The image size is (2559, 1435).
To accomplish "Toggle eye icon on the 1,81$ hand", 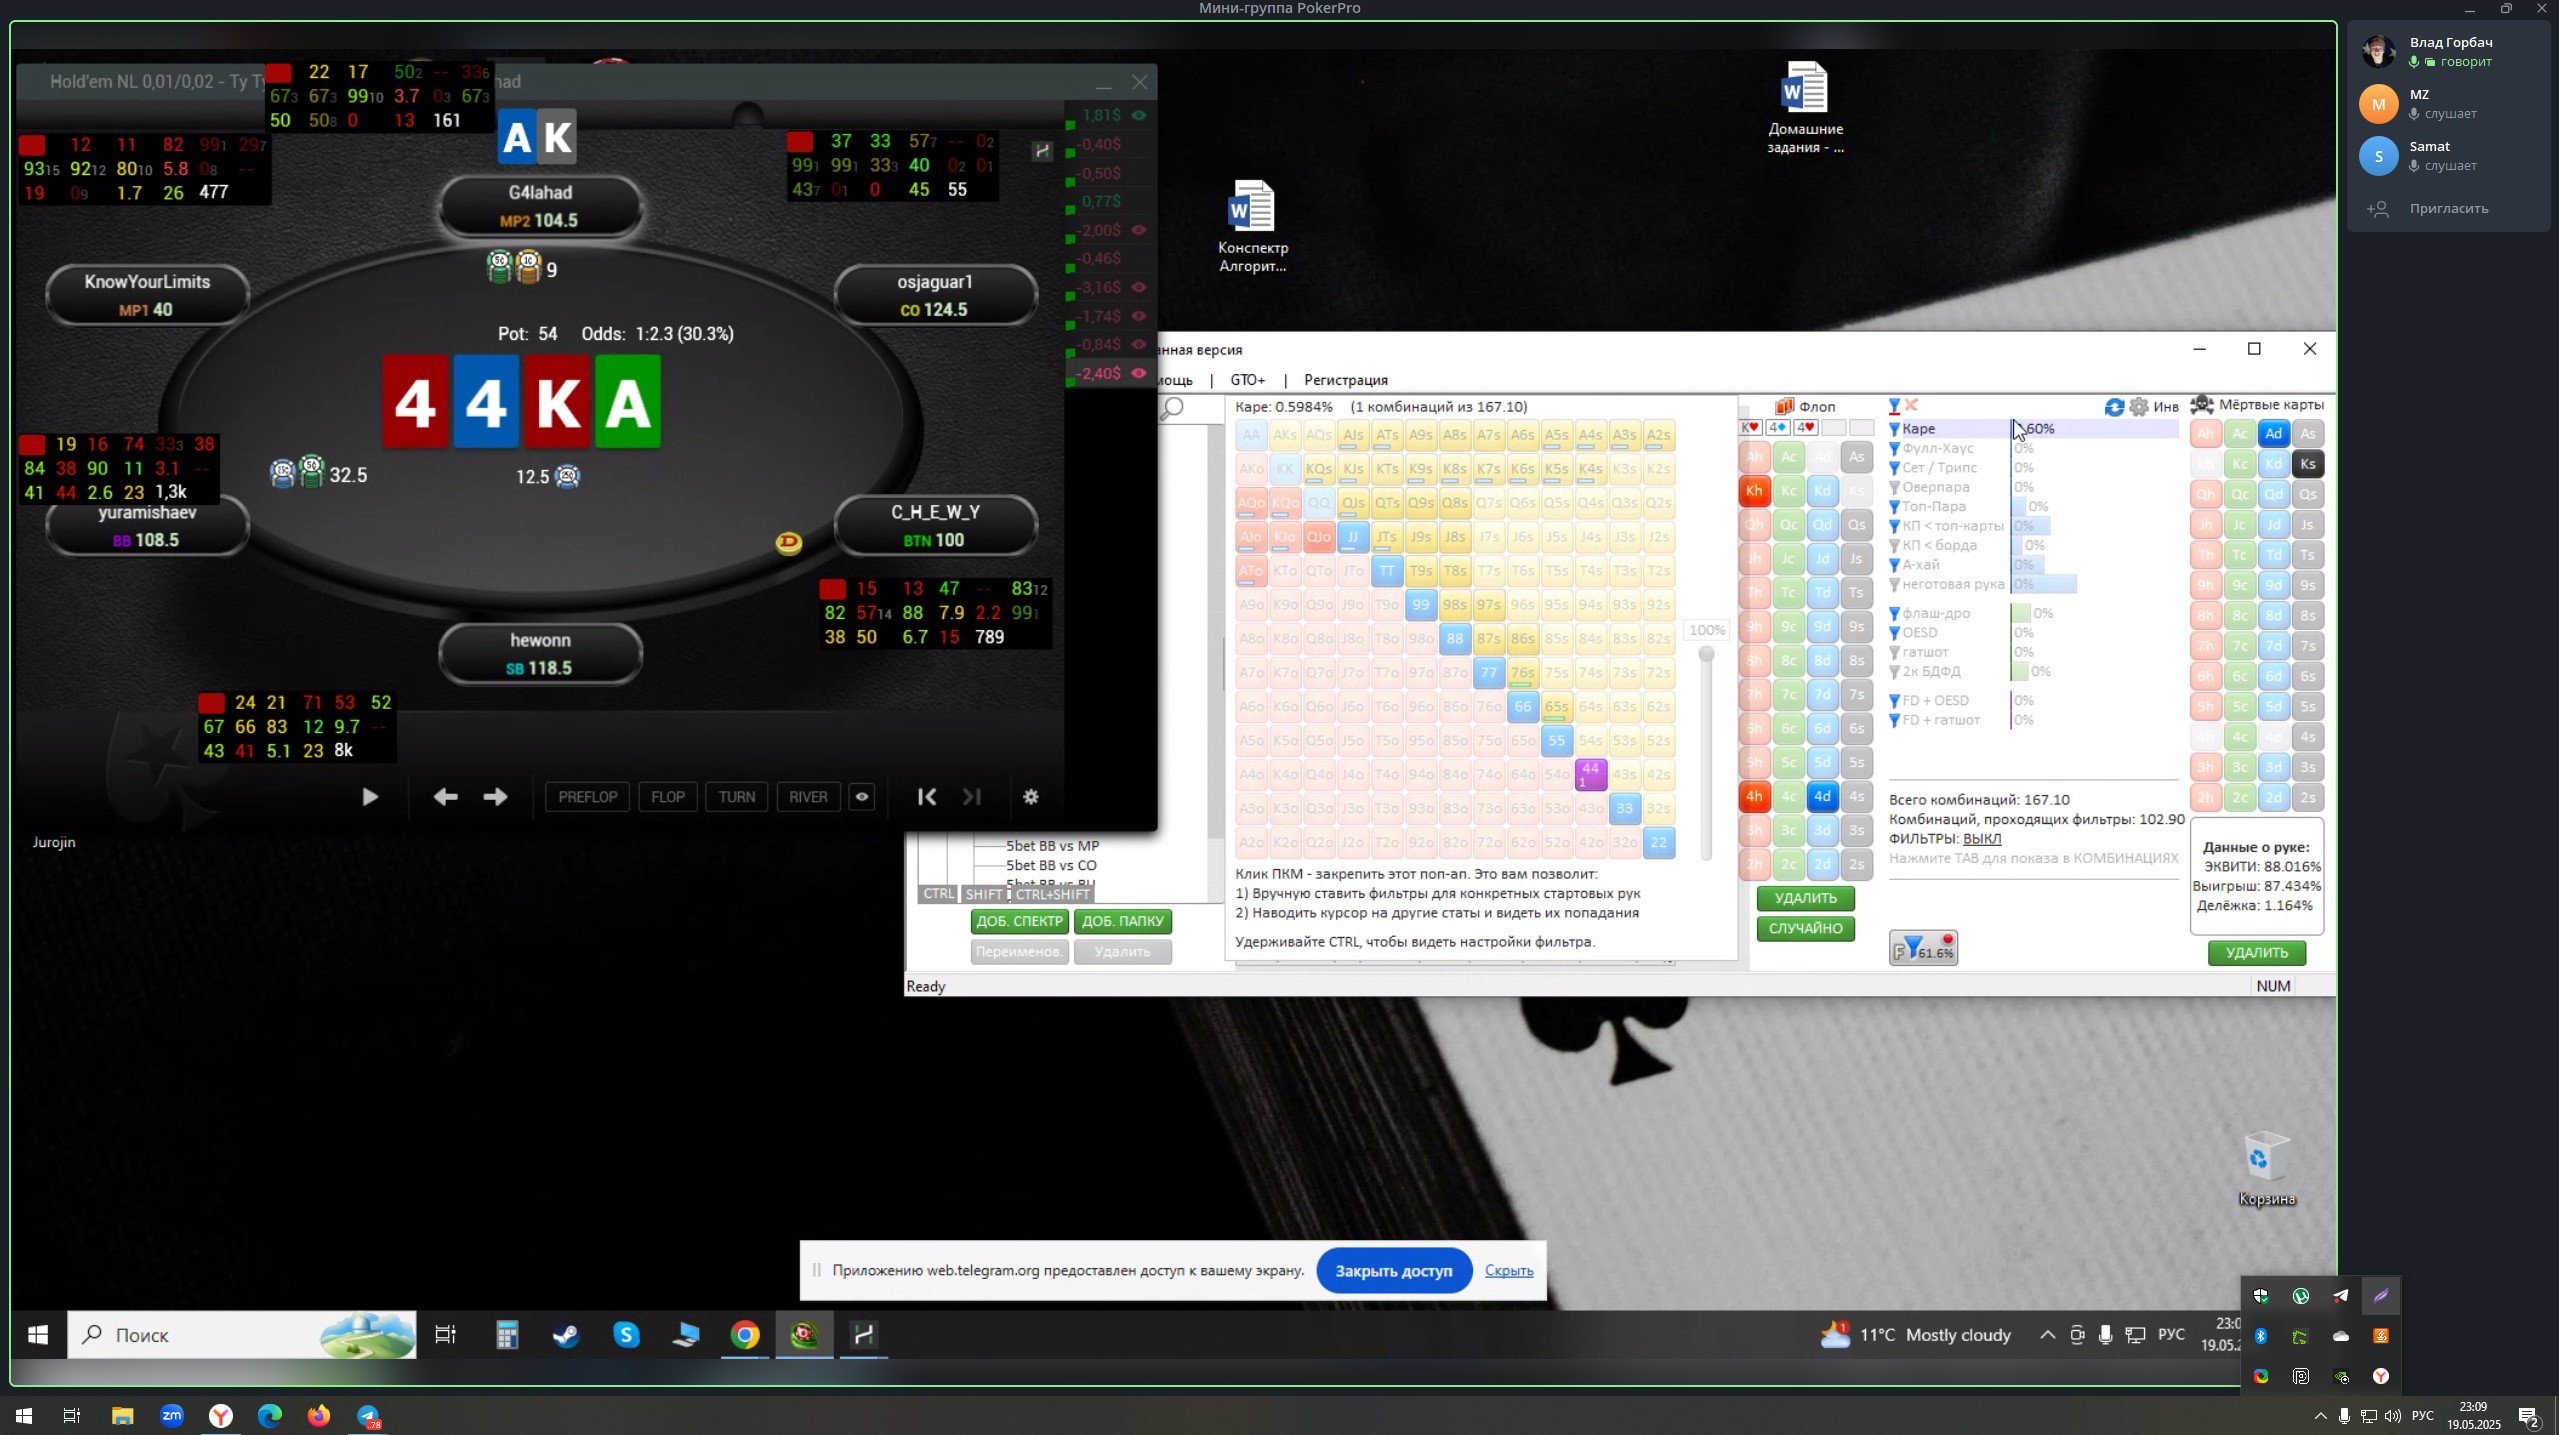I will [1138, 115].
